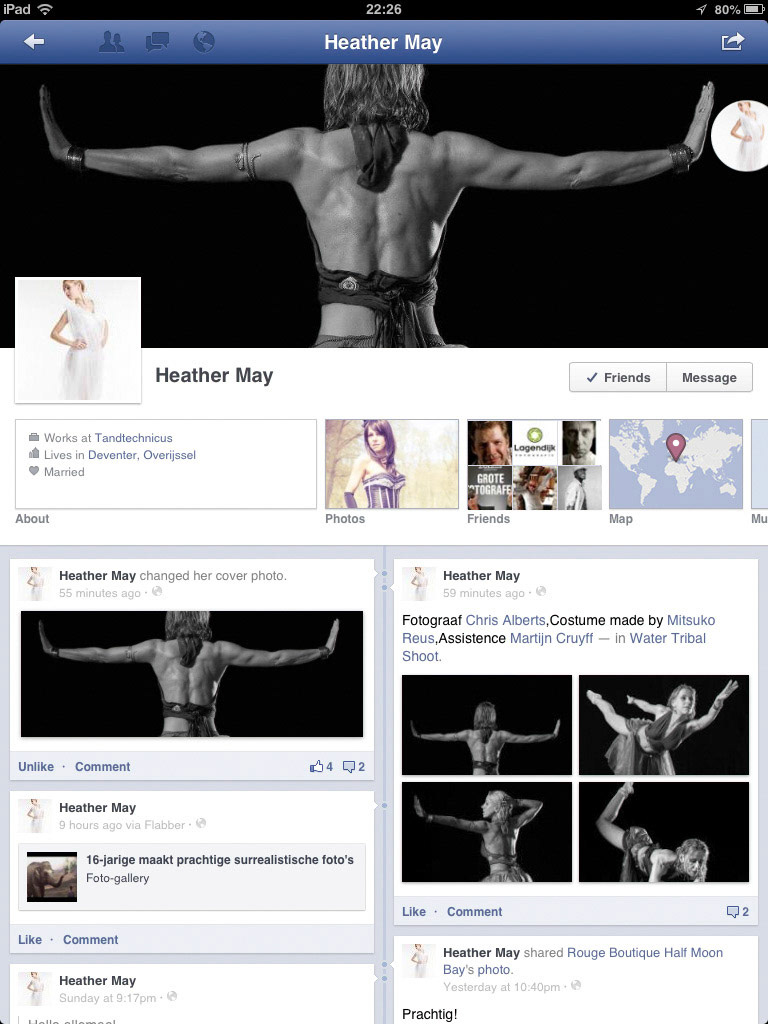Click the Sunday at 9:17pm timestamp

[108, 998]
